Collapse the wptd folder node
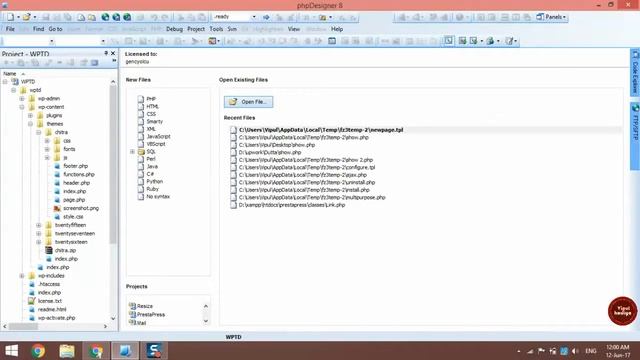Screen dimensions: 640x360 click(x=13, y=90)
